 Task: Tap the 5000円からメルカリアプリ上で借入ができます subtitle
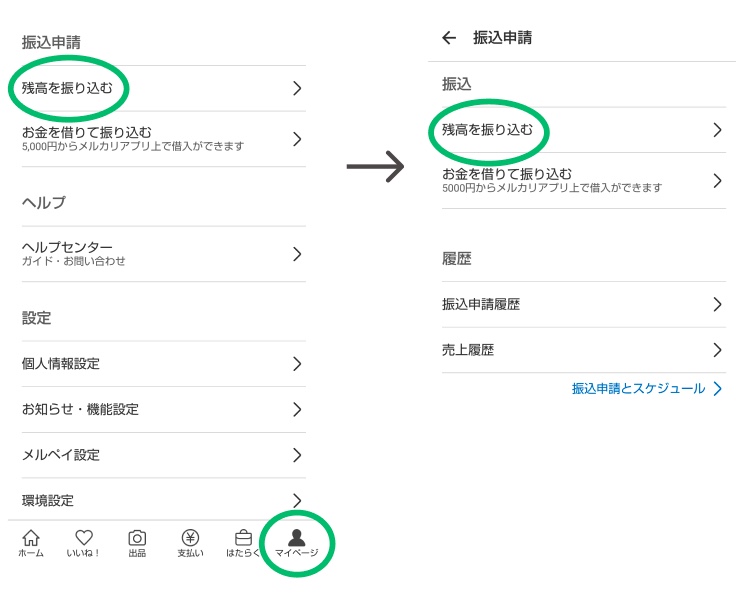pos(552,188)
